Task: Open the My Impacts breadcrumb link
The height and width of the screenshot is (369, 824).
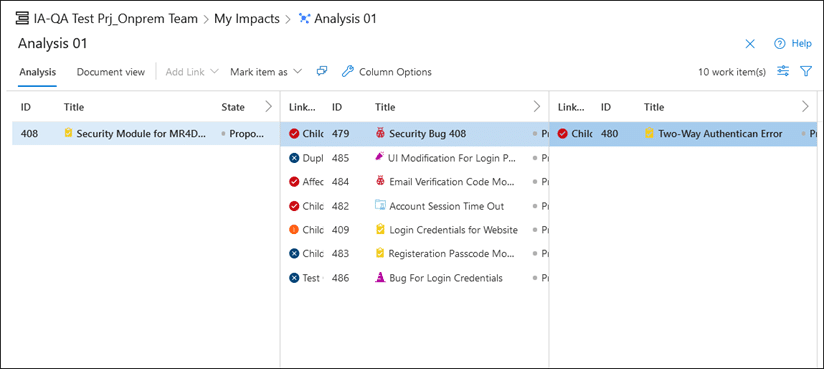Action: click(247, 18)
